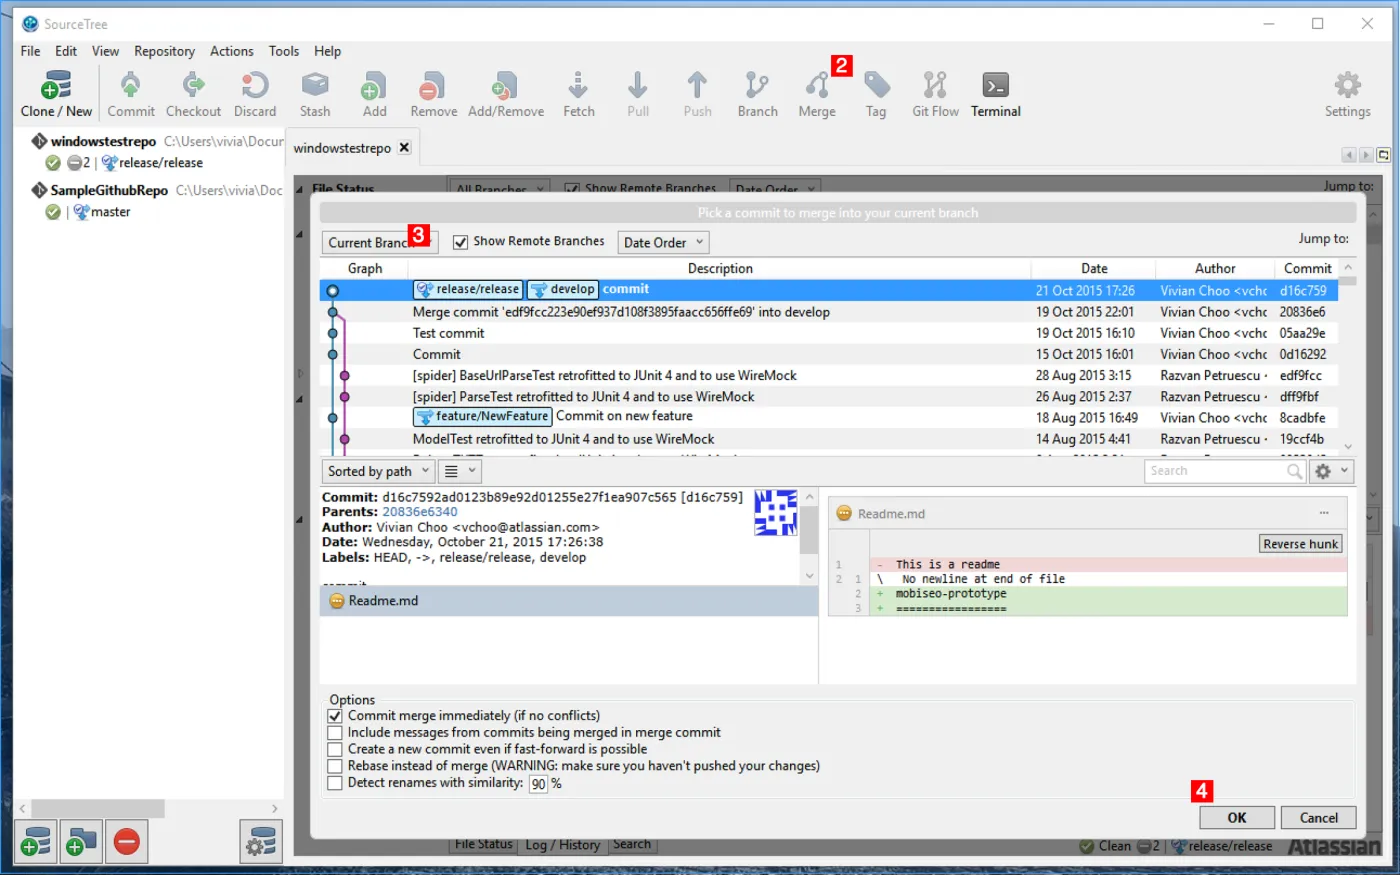Select Readme.md in the file list
The image size is (1400, 875).
(569, 601)
